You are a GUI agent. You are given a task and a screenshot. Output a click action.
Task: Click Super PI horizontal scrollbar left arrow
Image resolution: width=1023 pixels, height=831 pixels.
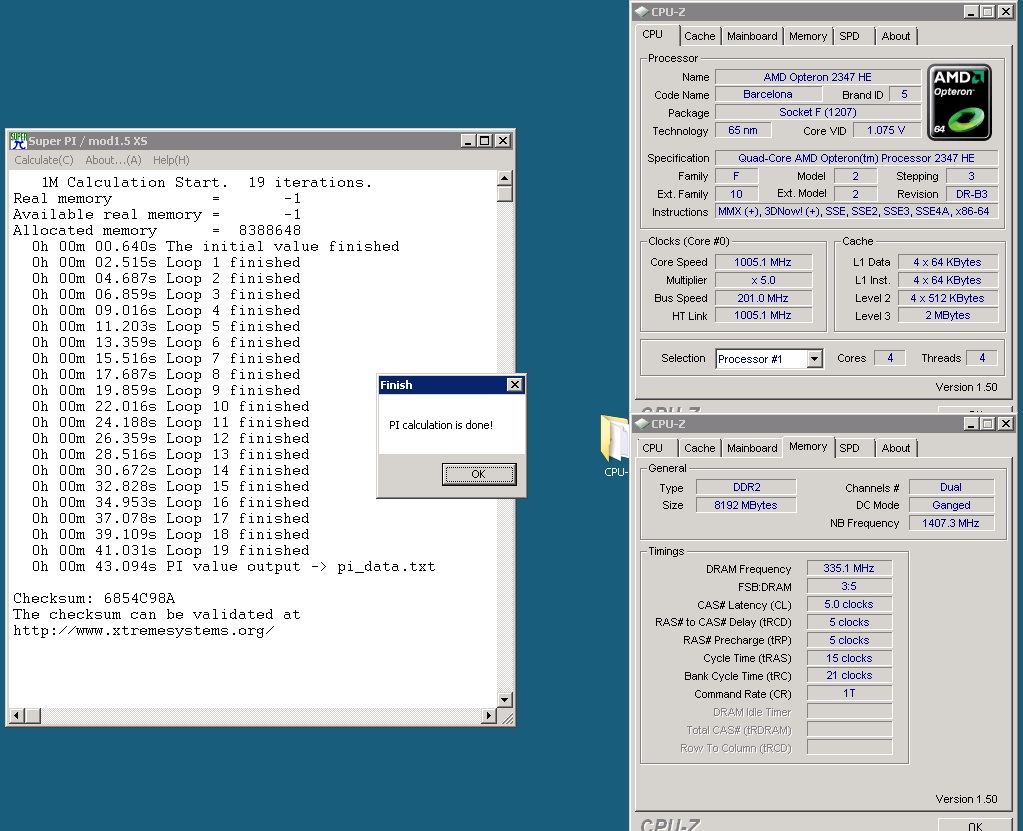(x=16, y=716)
